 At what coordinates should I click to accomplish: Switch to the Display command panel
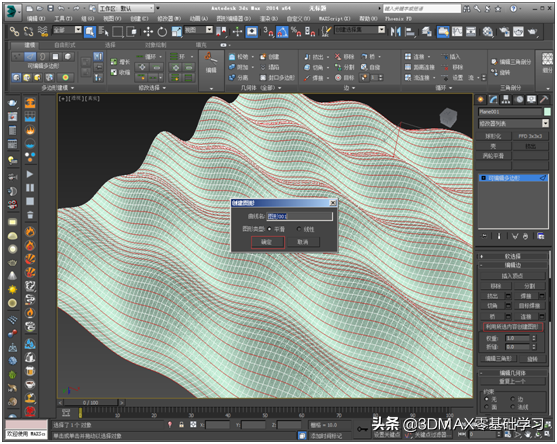[x=532, y=100]
